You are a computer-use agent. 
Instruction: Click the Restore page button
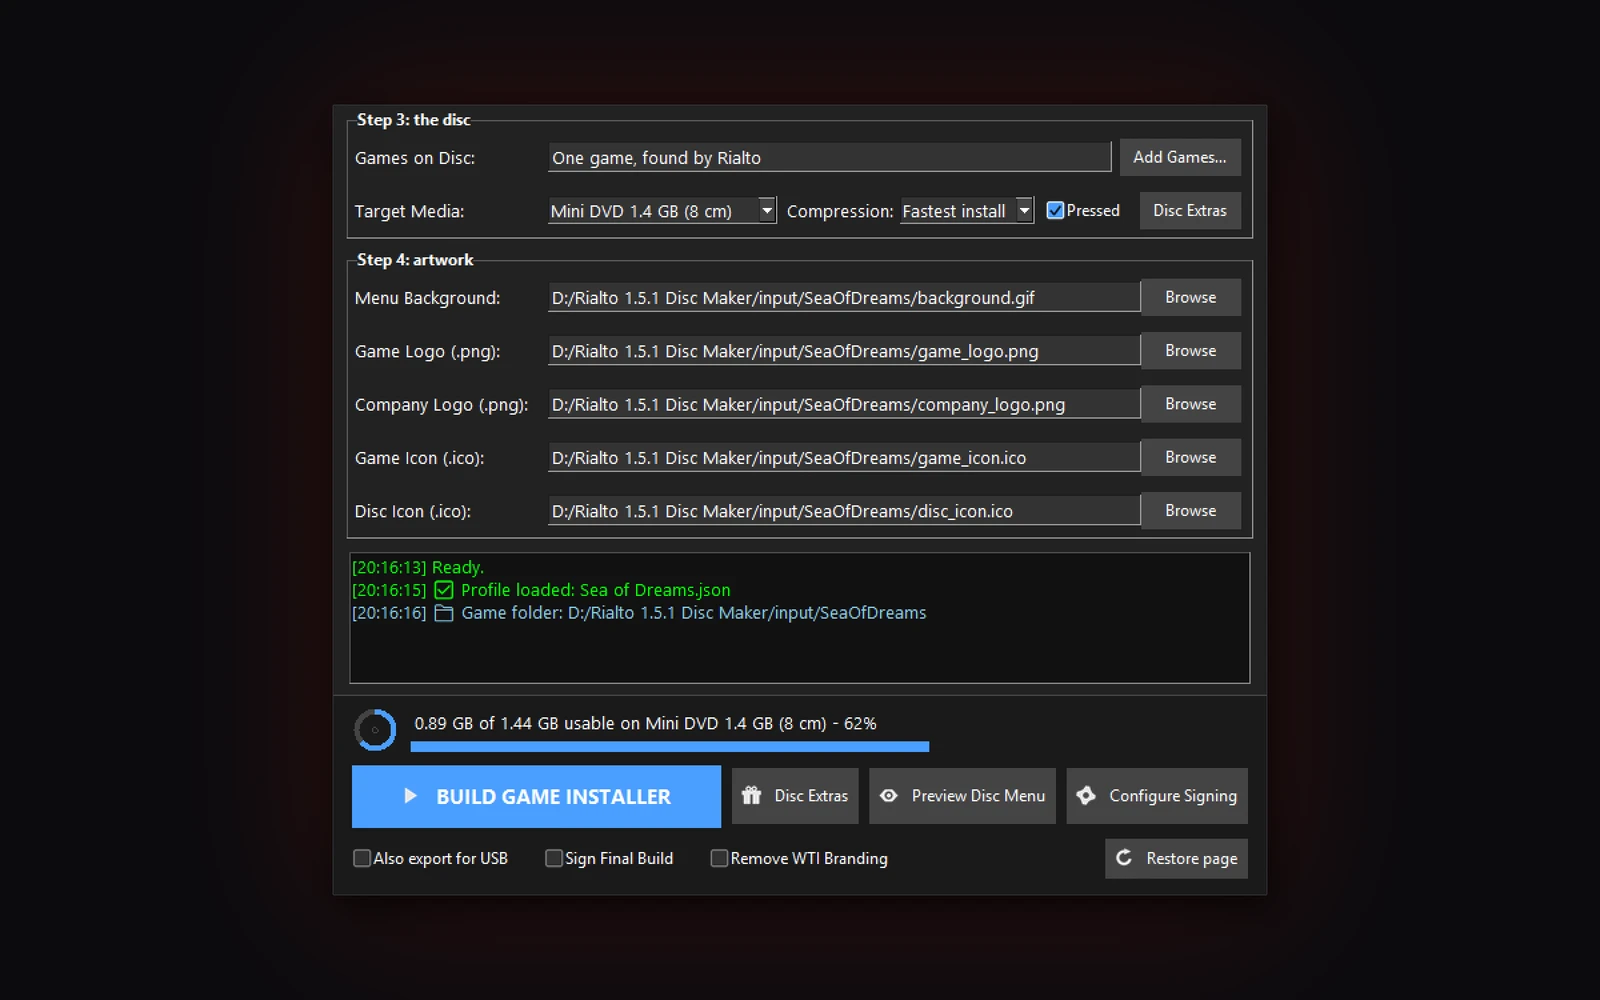(1176, 858)
